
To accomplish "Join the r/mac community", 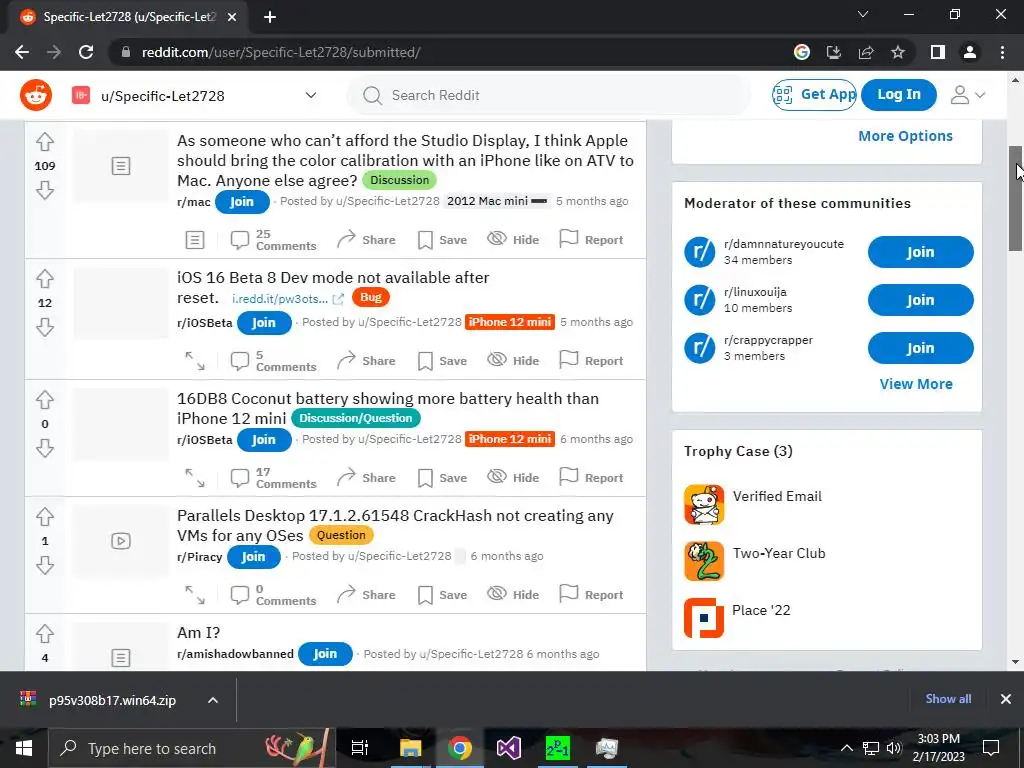I will pyautogui.click(x=242, y=202).
